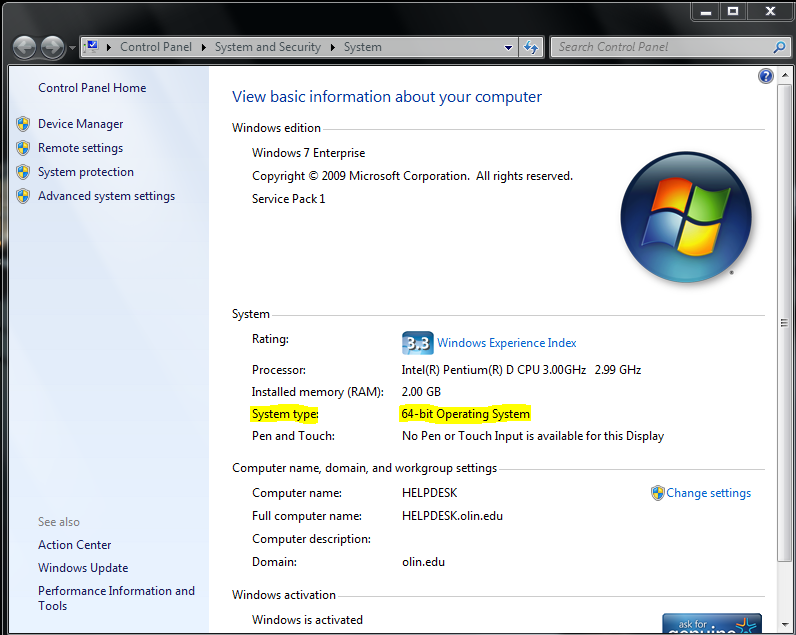This screenshot has height=635, width=796.
Task: Close the System window
Action: pos(770,11)
